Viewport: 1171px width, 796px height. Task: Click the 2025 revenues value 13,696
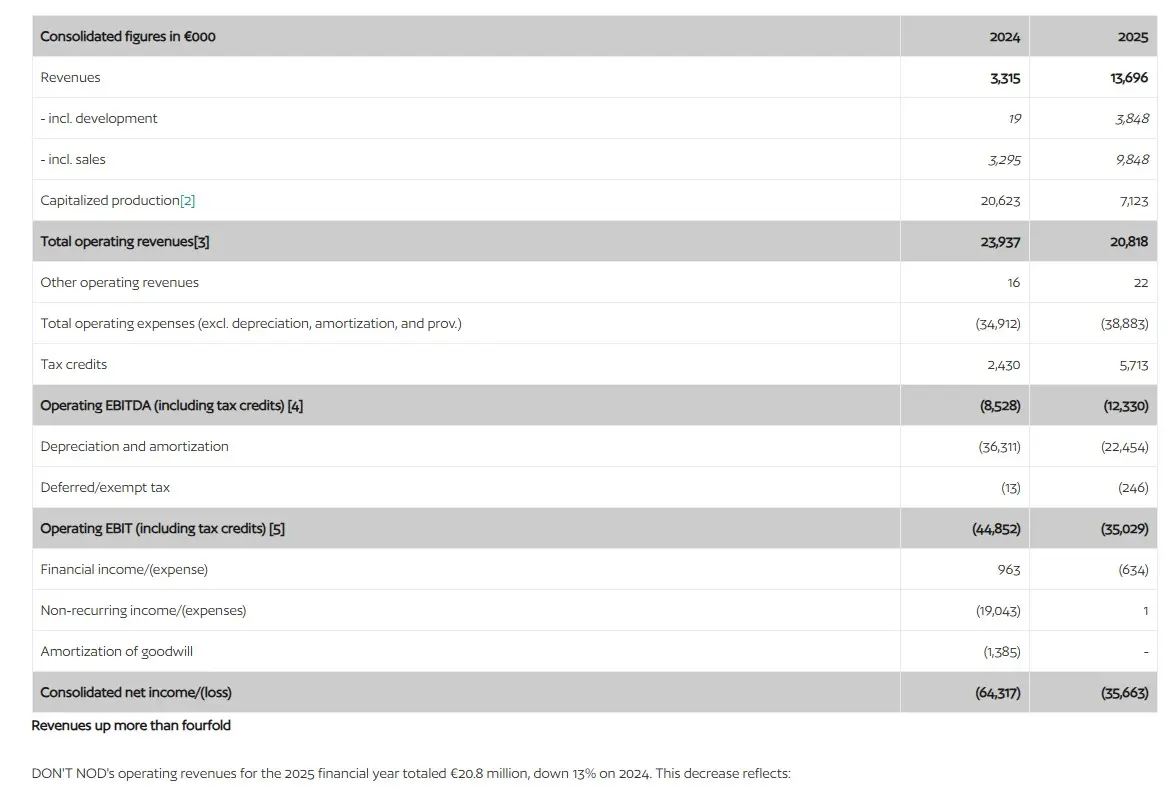pyautogui.click(x=1129, y=78)
